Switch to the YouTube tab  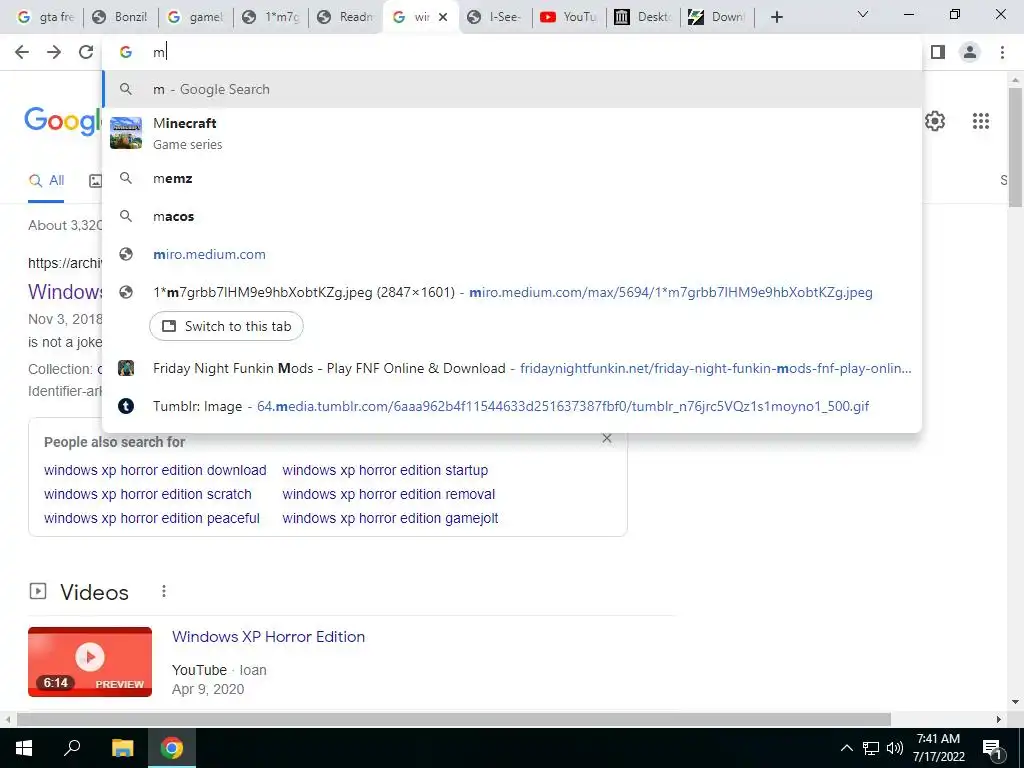click(x=570, y=17)
